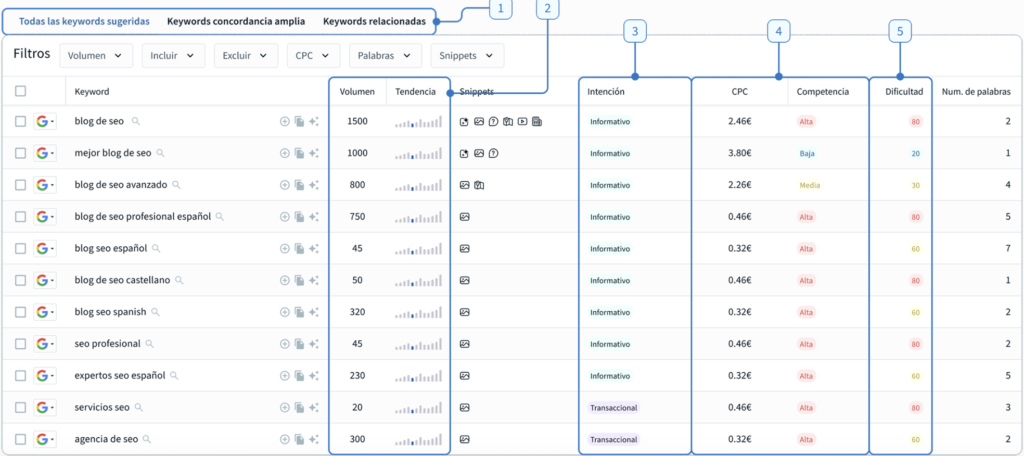Select the checkbox for 'blog de seo castellano'
Screen dimensions: 1024x456
point(21,280)
